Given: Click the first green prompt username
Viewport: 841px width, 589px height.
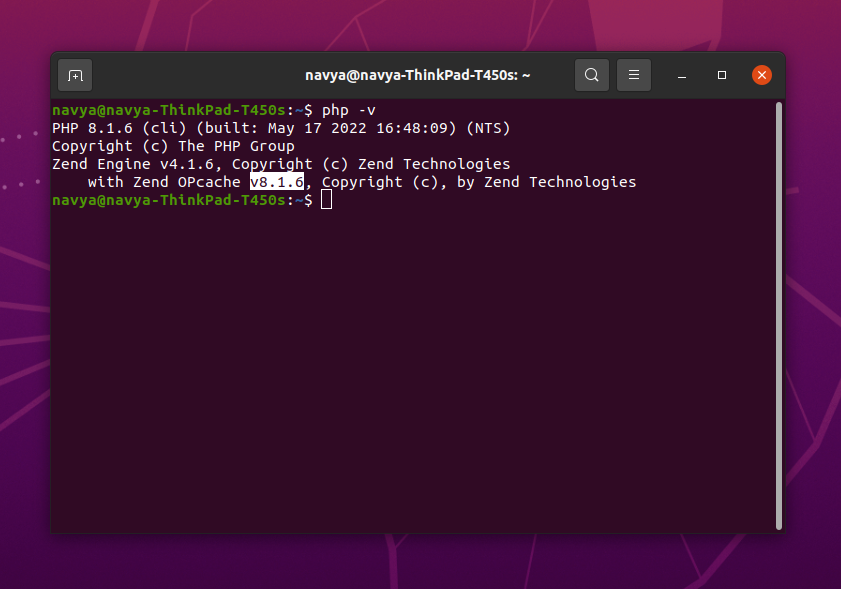Looking at the screenshot, I should click(169, 111).
